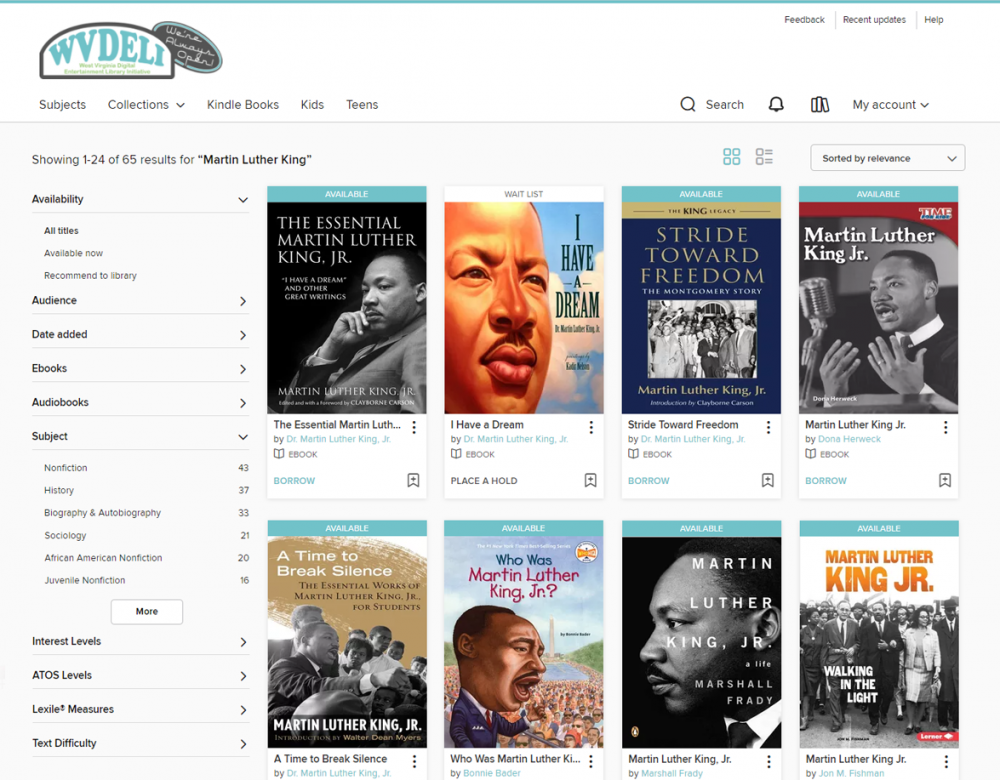
Task: Click the Search magnifier icon
Action: [x=688, y=105]
